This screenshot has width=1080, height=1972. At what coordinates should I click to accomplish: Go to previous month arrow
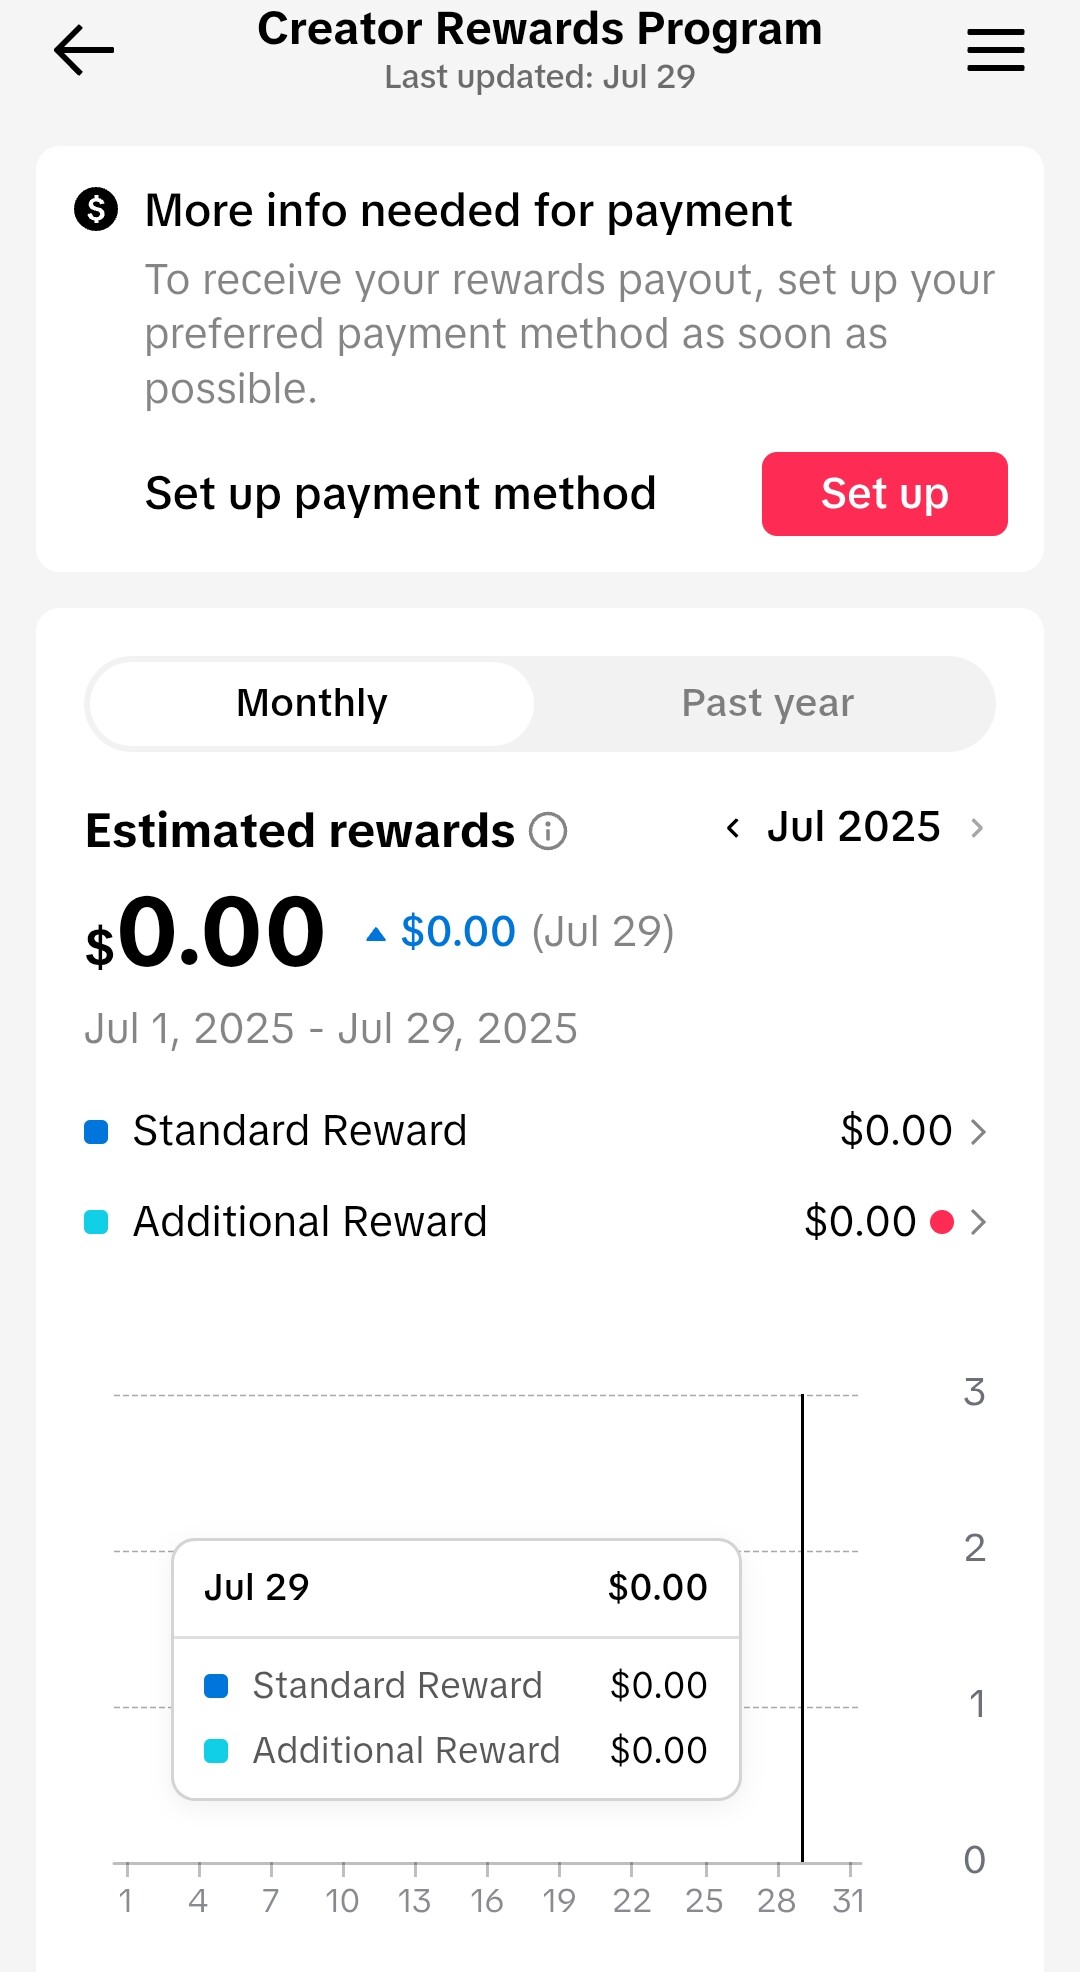733,828
